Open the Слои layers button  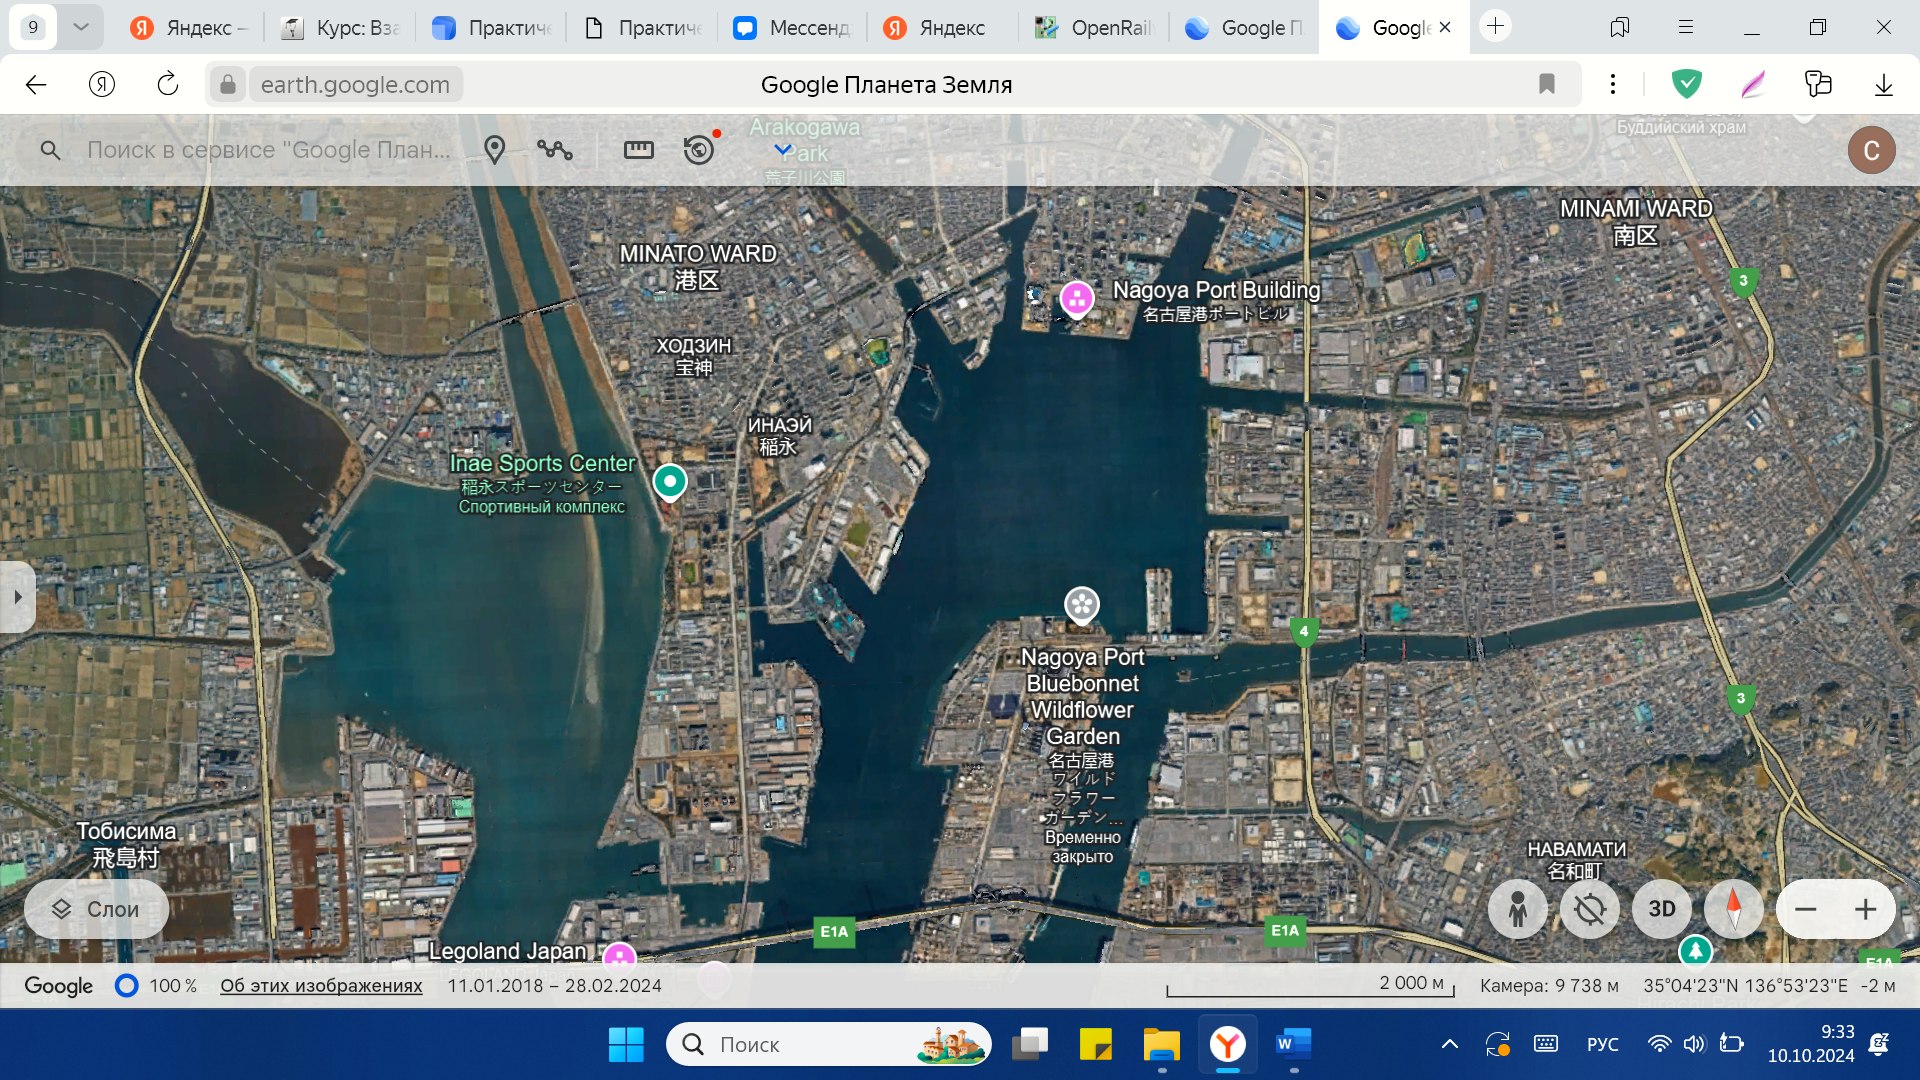click(96, 909)
